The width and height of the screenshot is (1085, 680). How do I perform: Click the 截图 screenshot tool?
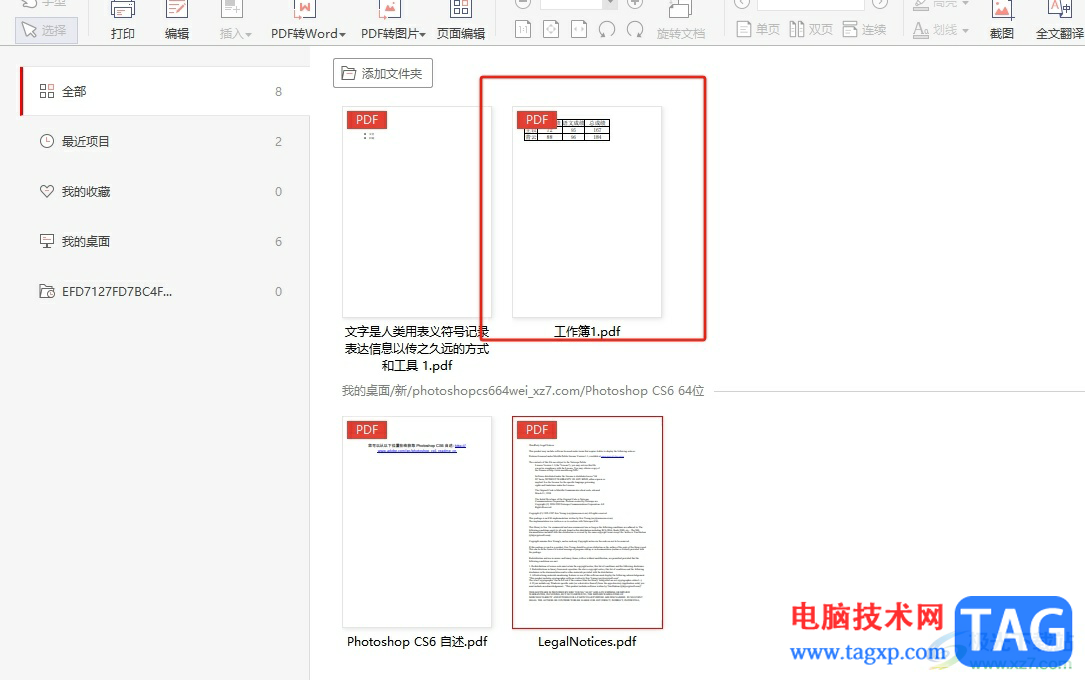tap(1001, 21)
